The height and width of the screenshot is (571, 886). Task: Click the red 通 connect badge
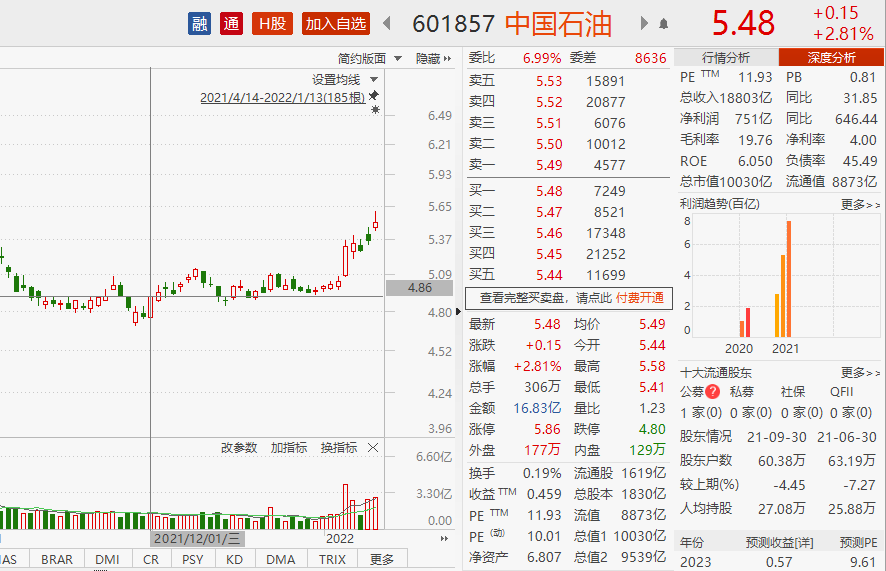[x=231, y=24]
